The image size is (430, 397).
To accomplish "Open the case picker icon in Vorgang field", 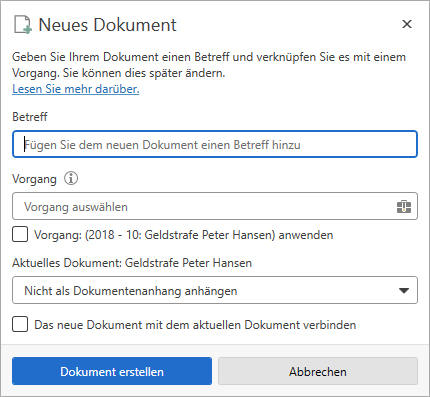I will pos(404,207).
